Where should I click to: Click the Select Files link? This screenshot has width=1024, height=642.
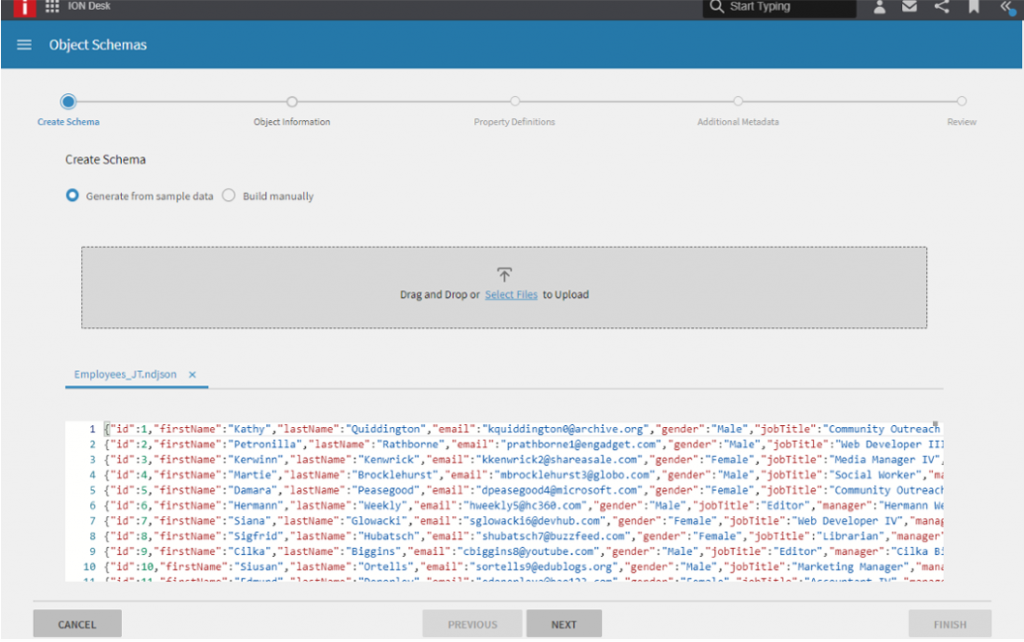coord(511,295)
